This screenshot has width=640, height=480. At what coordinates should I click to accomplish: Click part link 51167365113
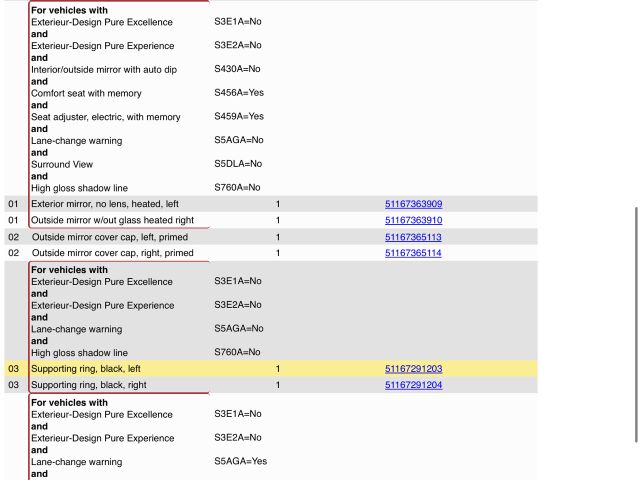click(413, 237)
